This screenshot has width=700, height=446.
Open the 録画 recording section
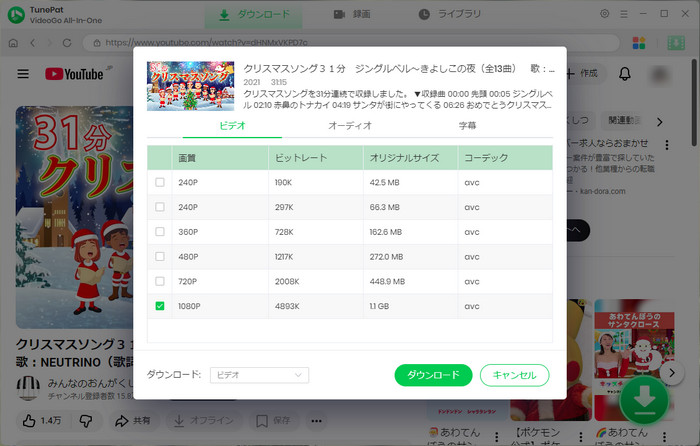(x=352, y=15)
